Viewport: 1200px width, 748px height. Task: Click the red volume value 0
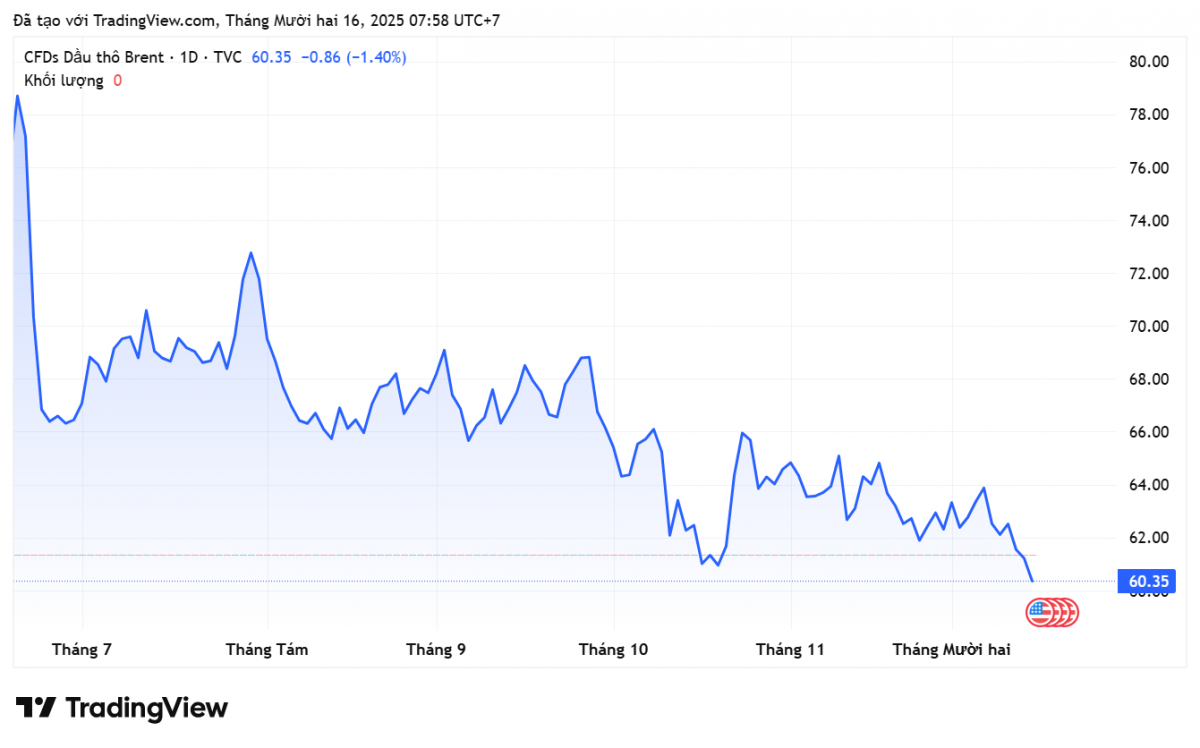click(117, 80)
